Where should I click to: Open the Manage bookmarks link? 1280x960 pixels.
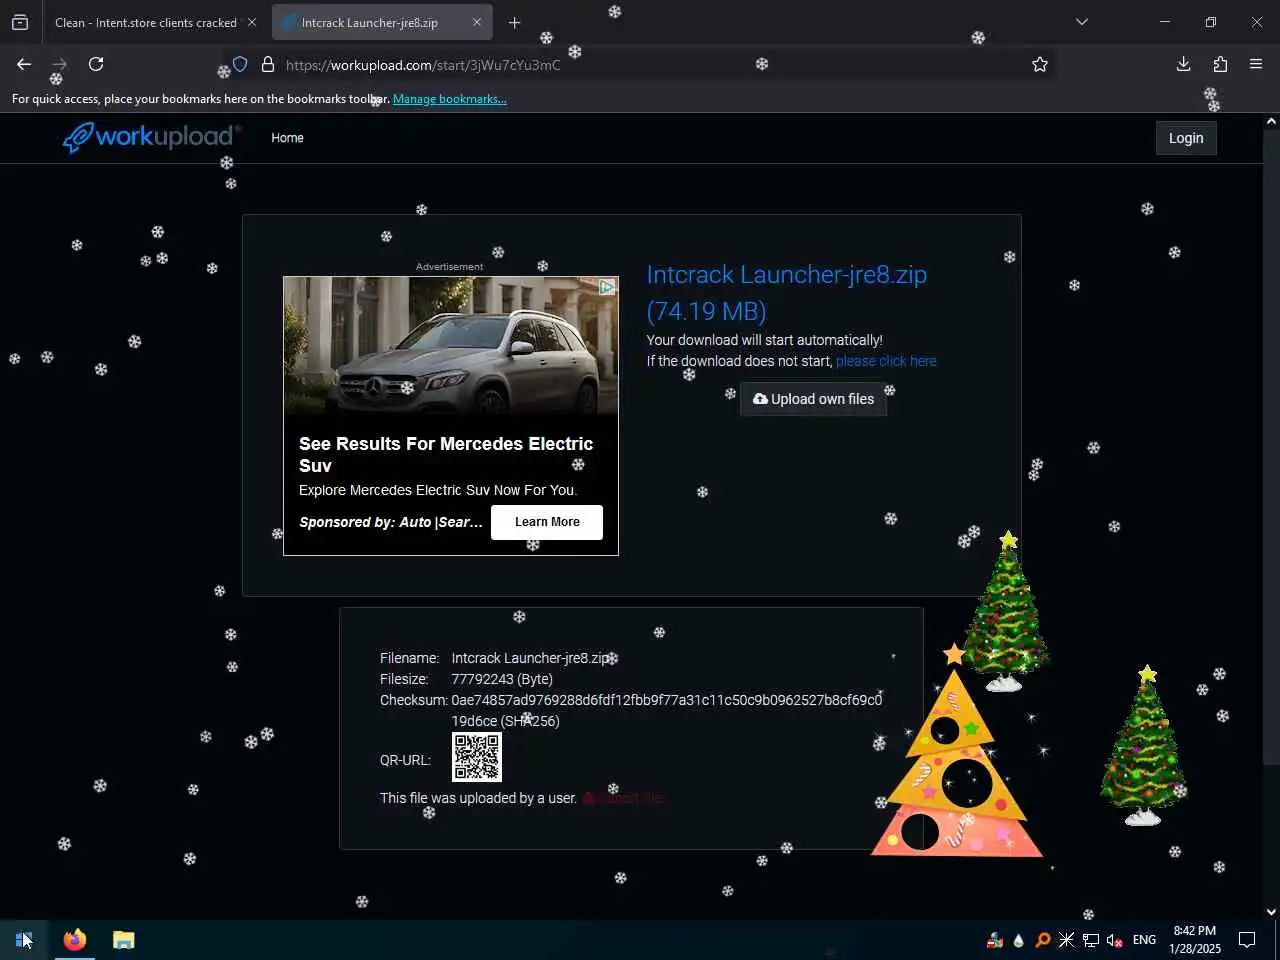450,99
